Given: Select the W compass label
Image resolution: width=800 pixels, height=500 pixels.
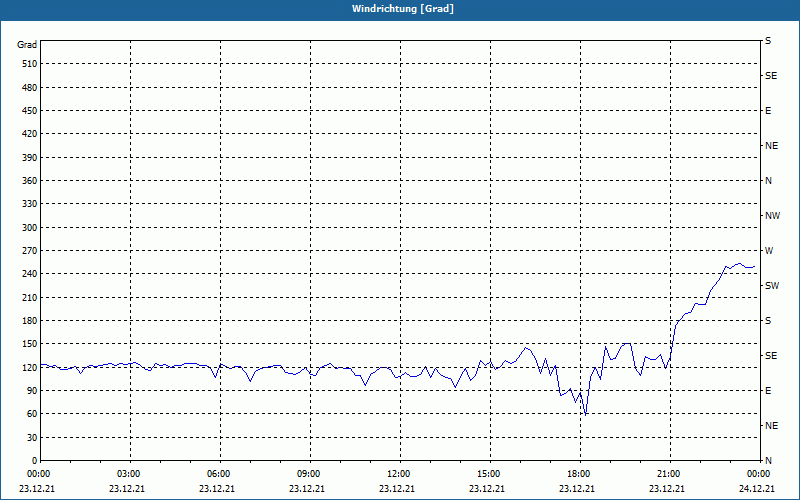Looking at the screenshot, I should [x=769, y=251].
